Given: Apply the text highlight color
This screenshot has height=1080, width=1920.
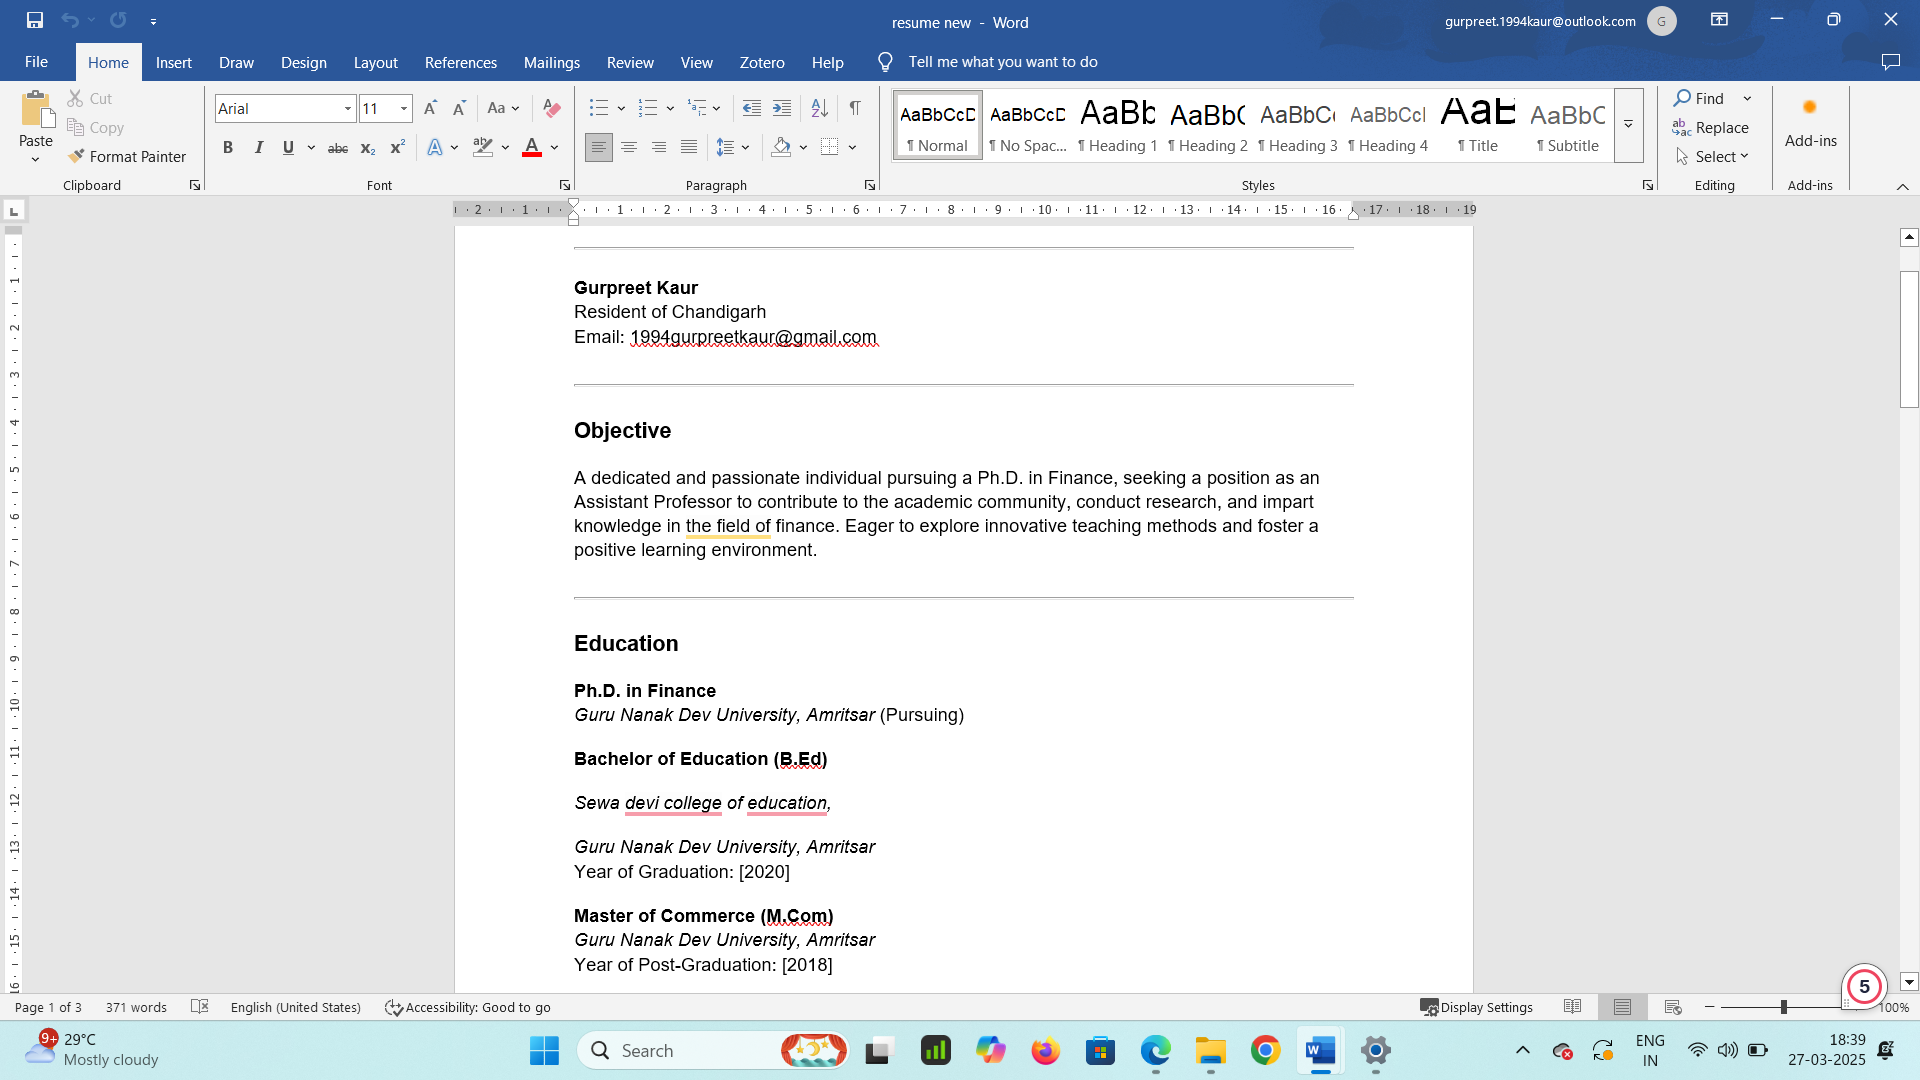Looking at the screenshot, I should (483, 147).
